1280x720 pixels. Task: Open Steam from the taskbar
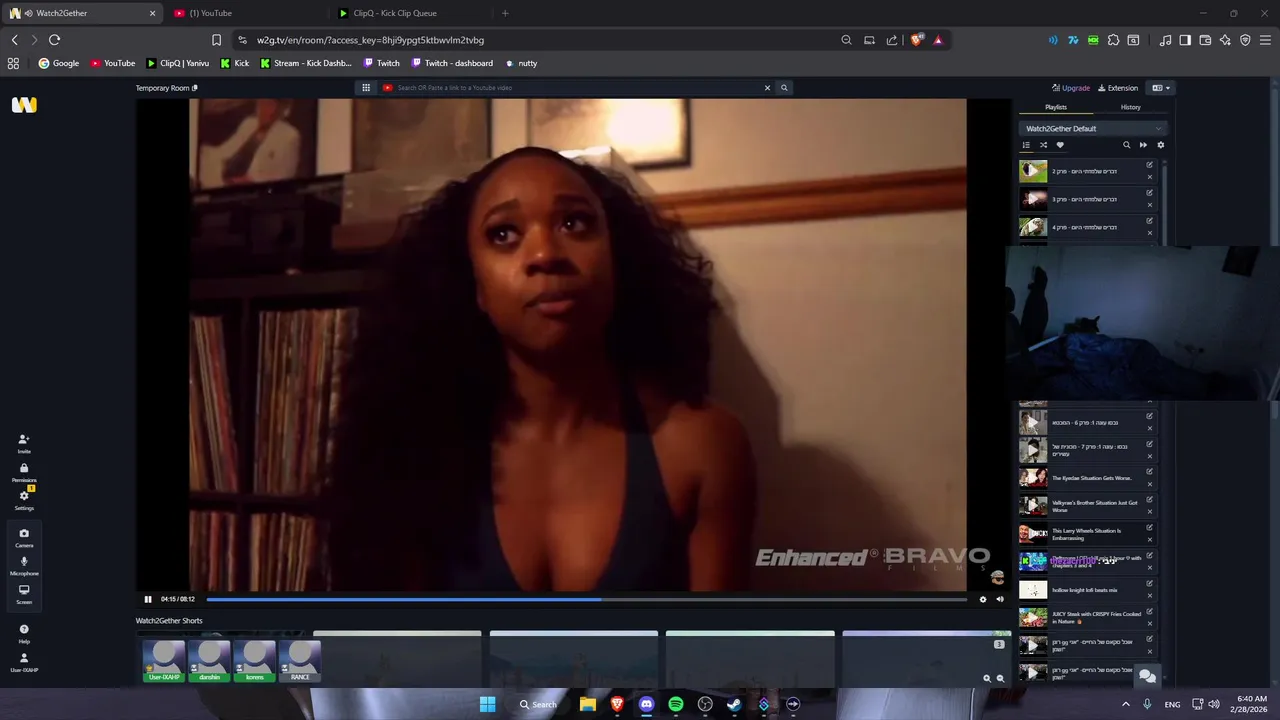click(x=734, y=704)
